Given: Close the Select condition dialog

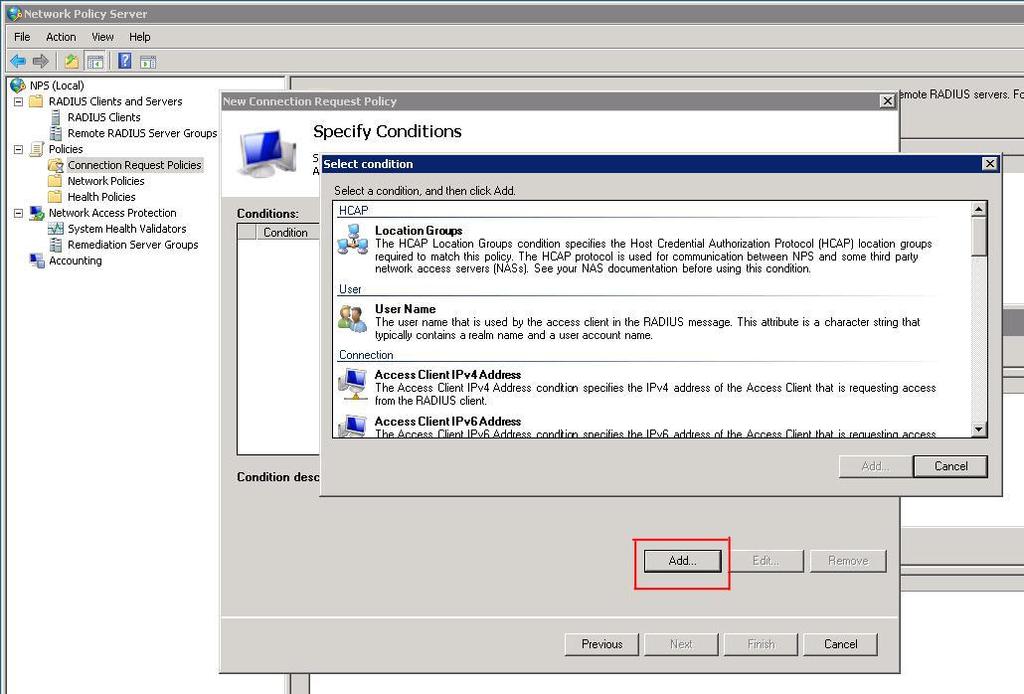Looking at the screenshot, I should point(990,163).
